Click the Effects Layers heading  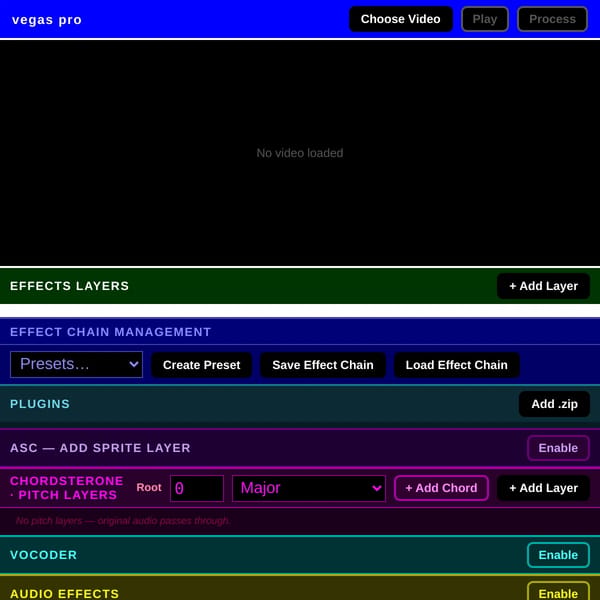pos(70,286)
